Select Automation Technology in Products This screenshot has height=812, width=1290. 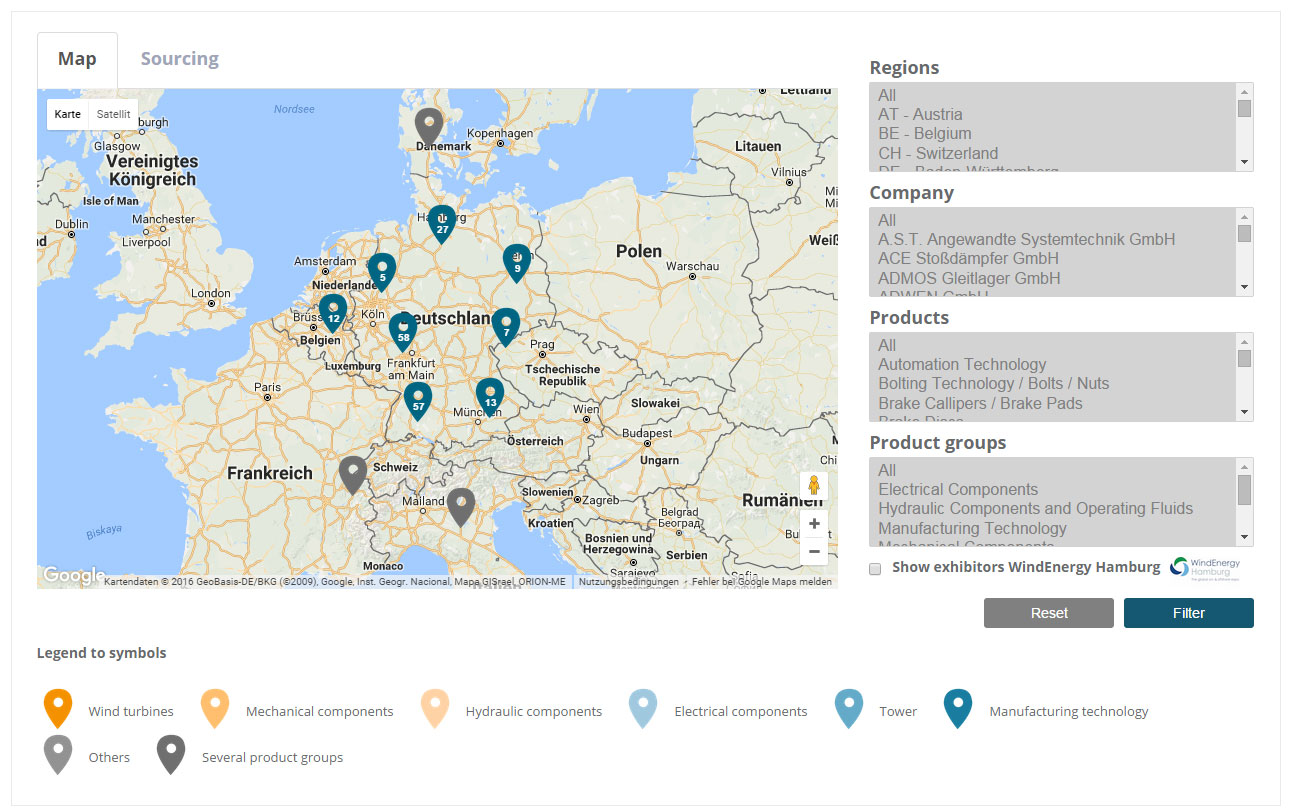click(x=1053, y=365)
